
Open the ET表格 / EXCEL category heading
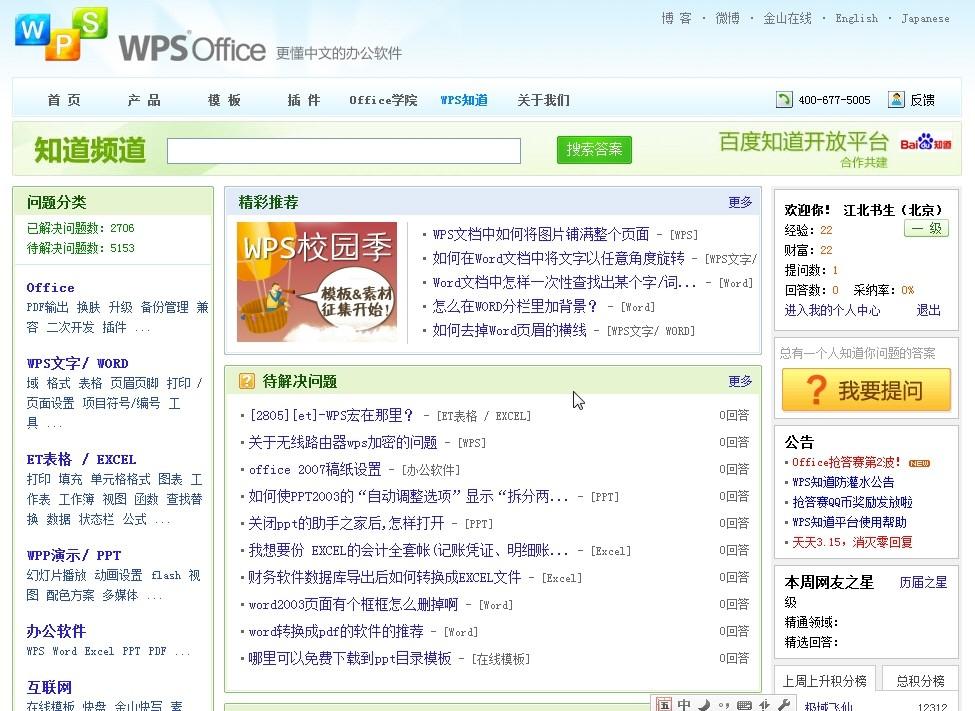pos(81,460)
